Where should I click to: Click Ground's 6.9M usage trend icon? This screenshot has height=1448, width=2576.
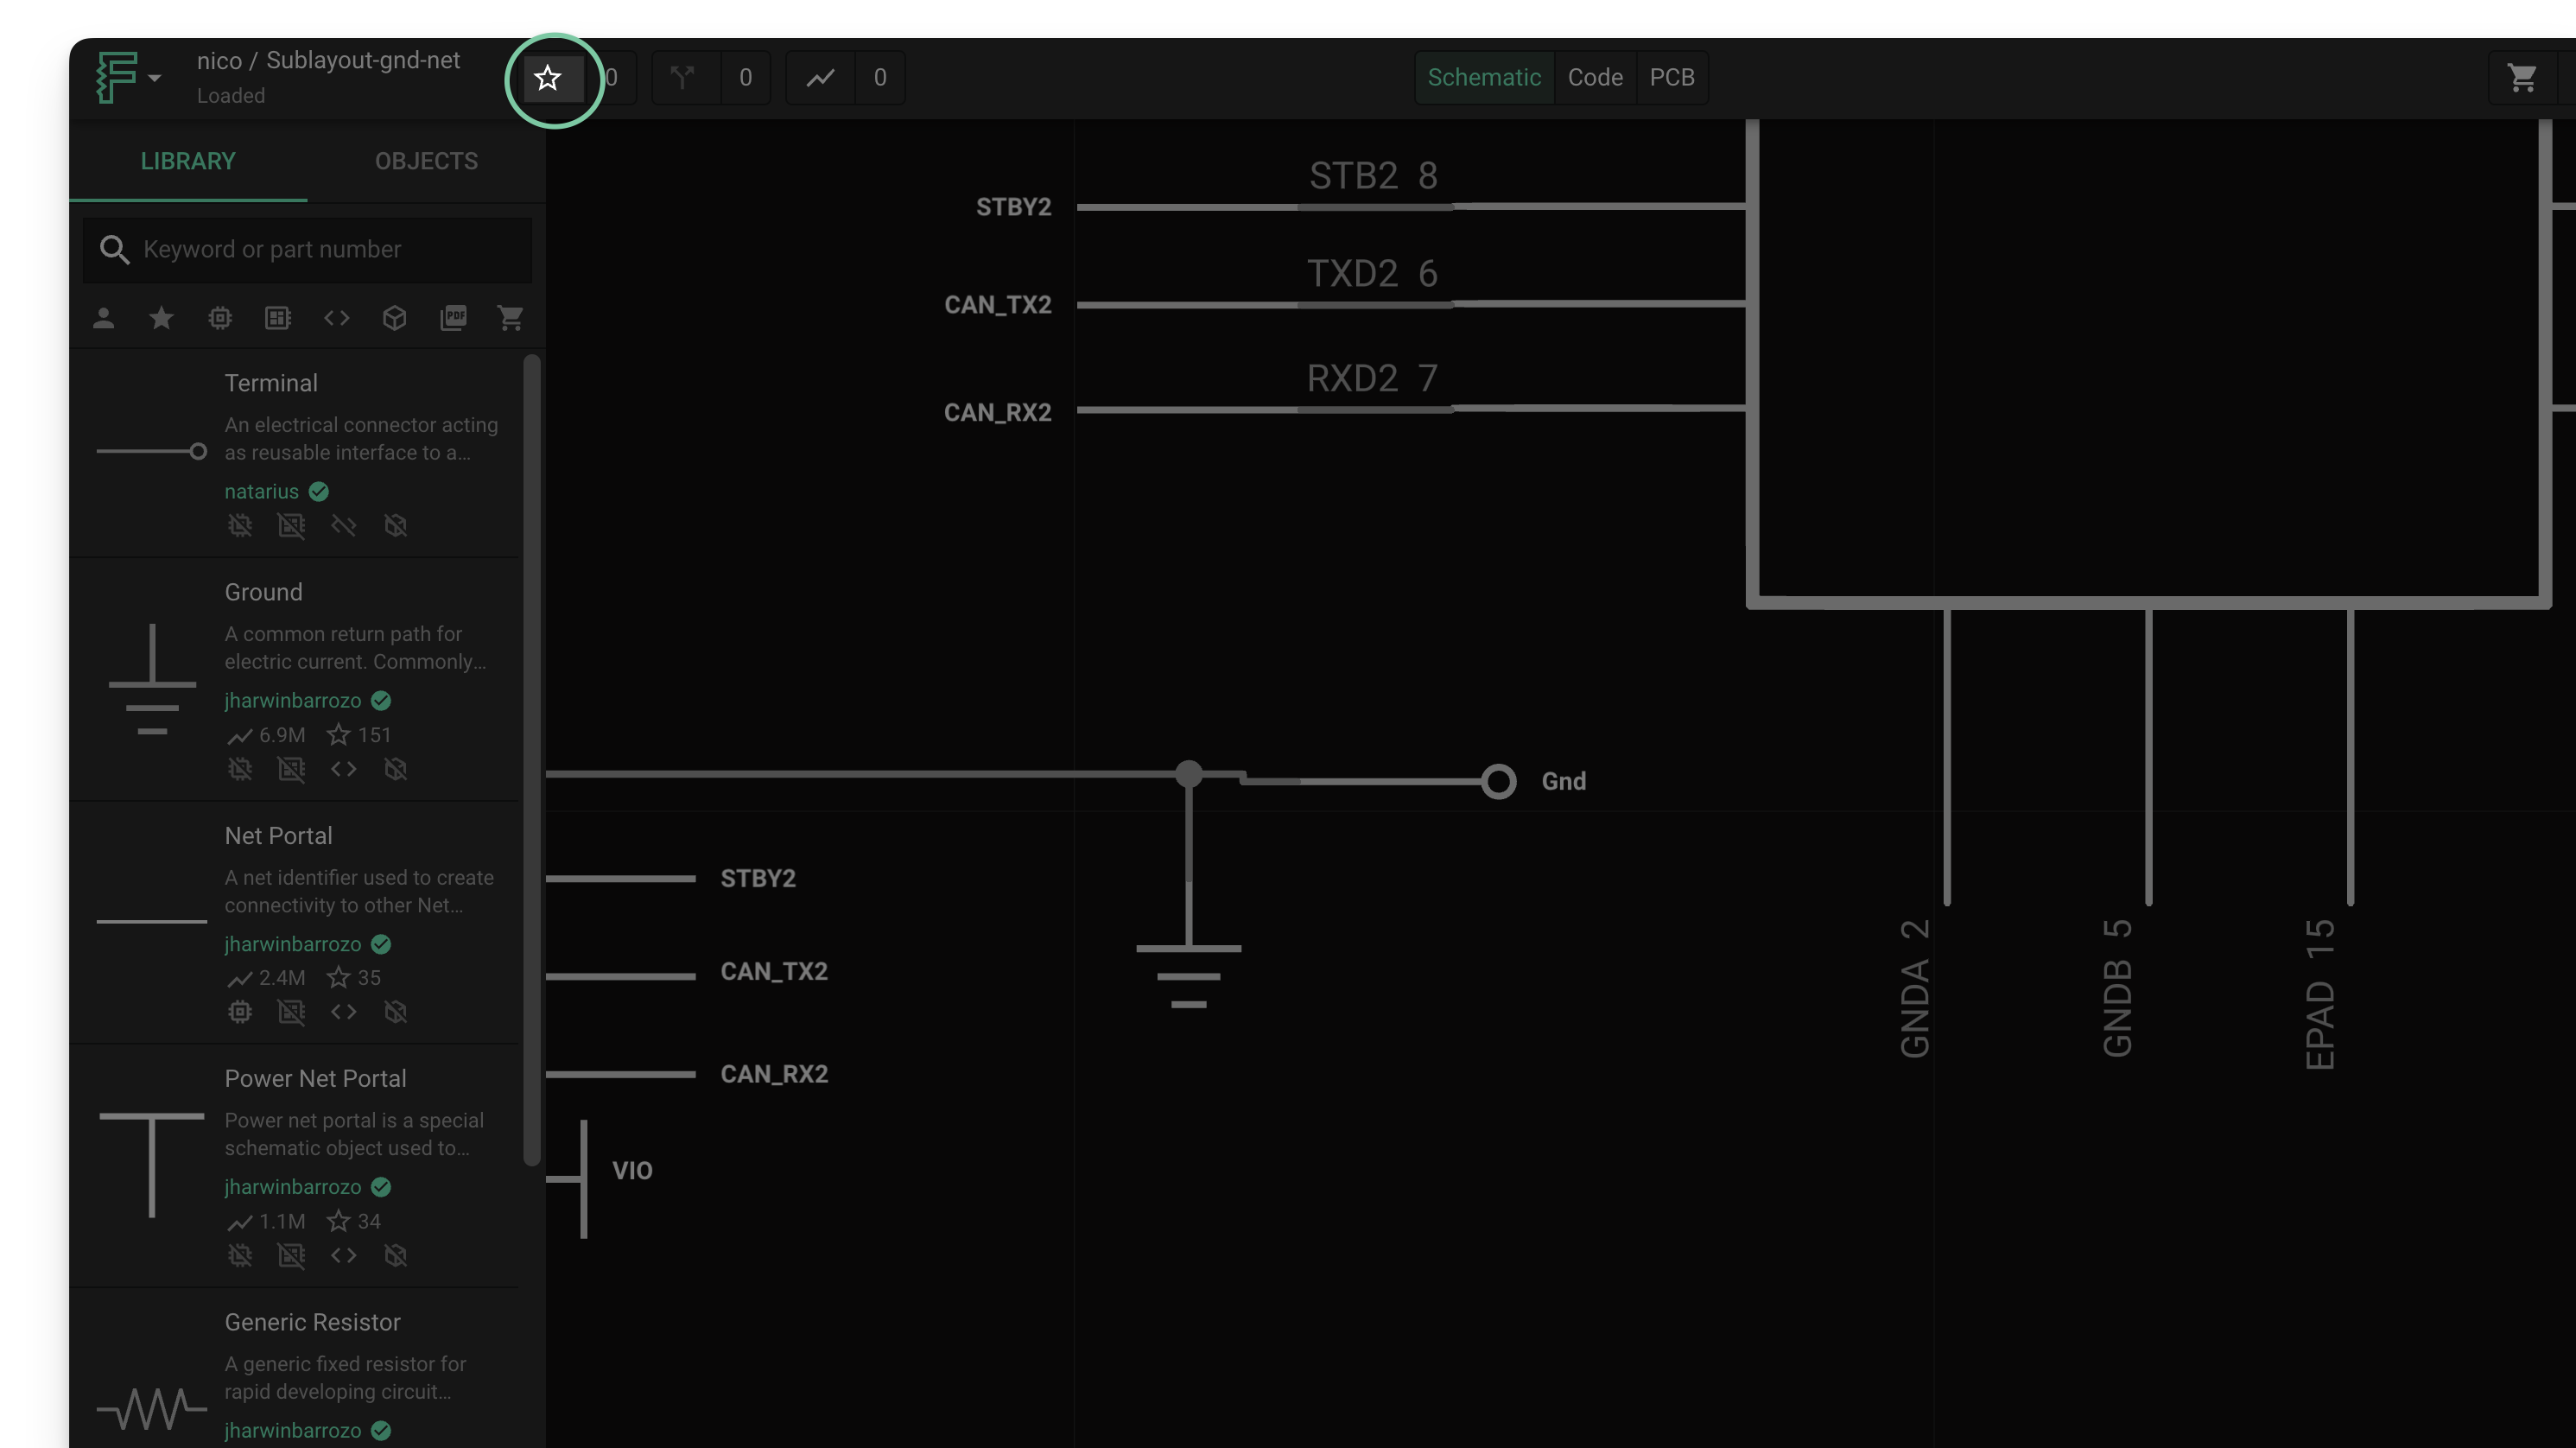pos(240,736)
